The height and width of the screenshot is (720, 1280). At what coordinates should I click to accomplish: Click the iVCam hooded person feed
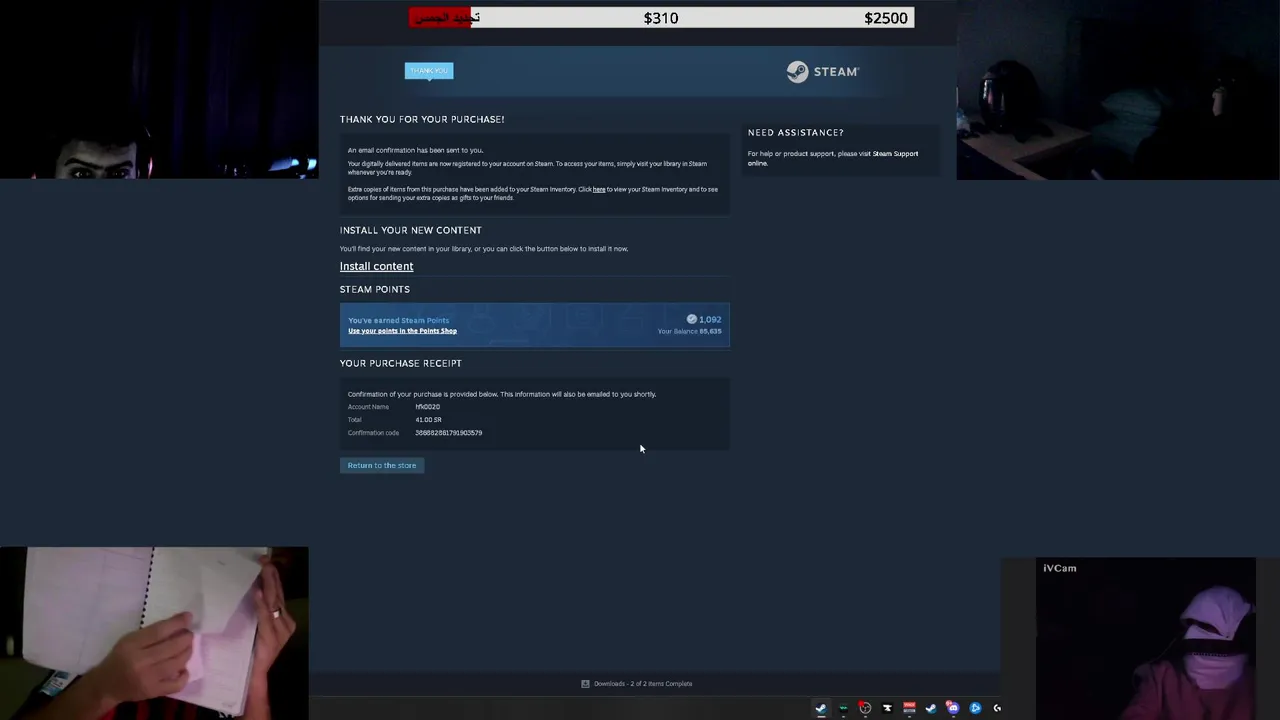point(1145,639)
